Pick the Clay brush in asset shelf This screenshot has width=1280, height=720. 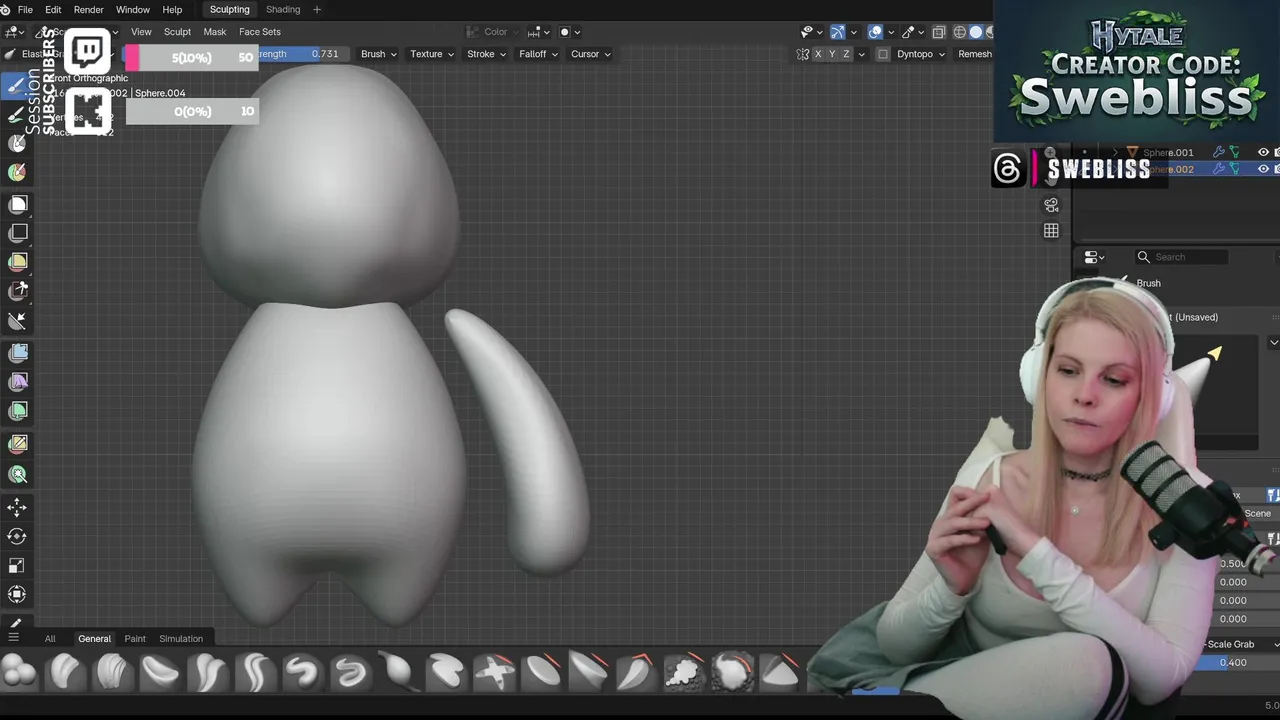point(66,671)
